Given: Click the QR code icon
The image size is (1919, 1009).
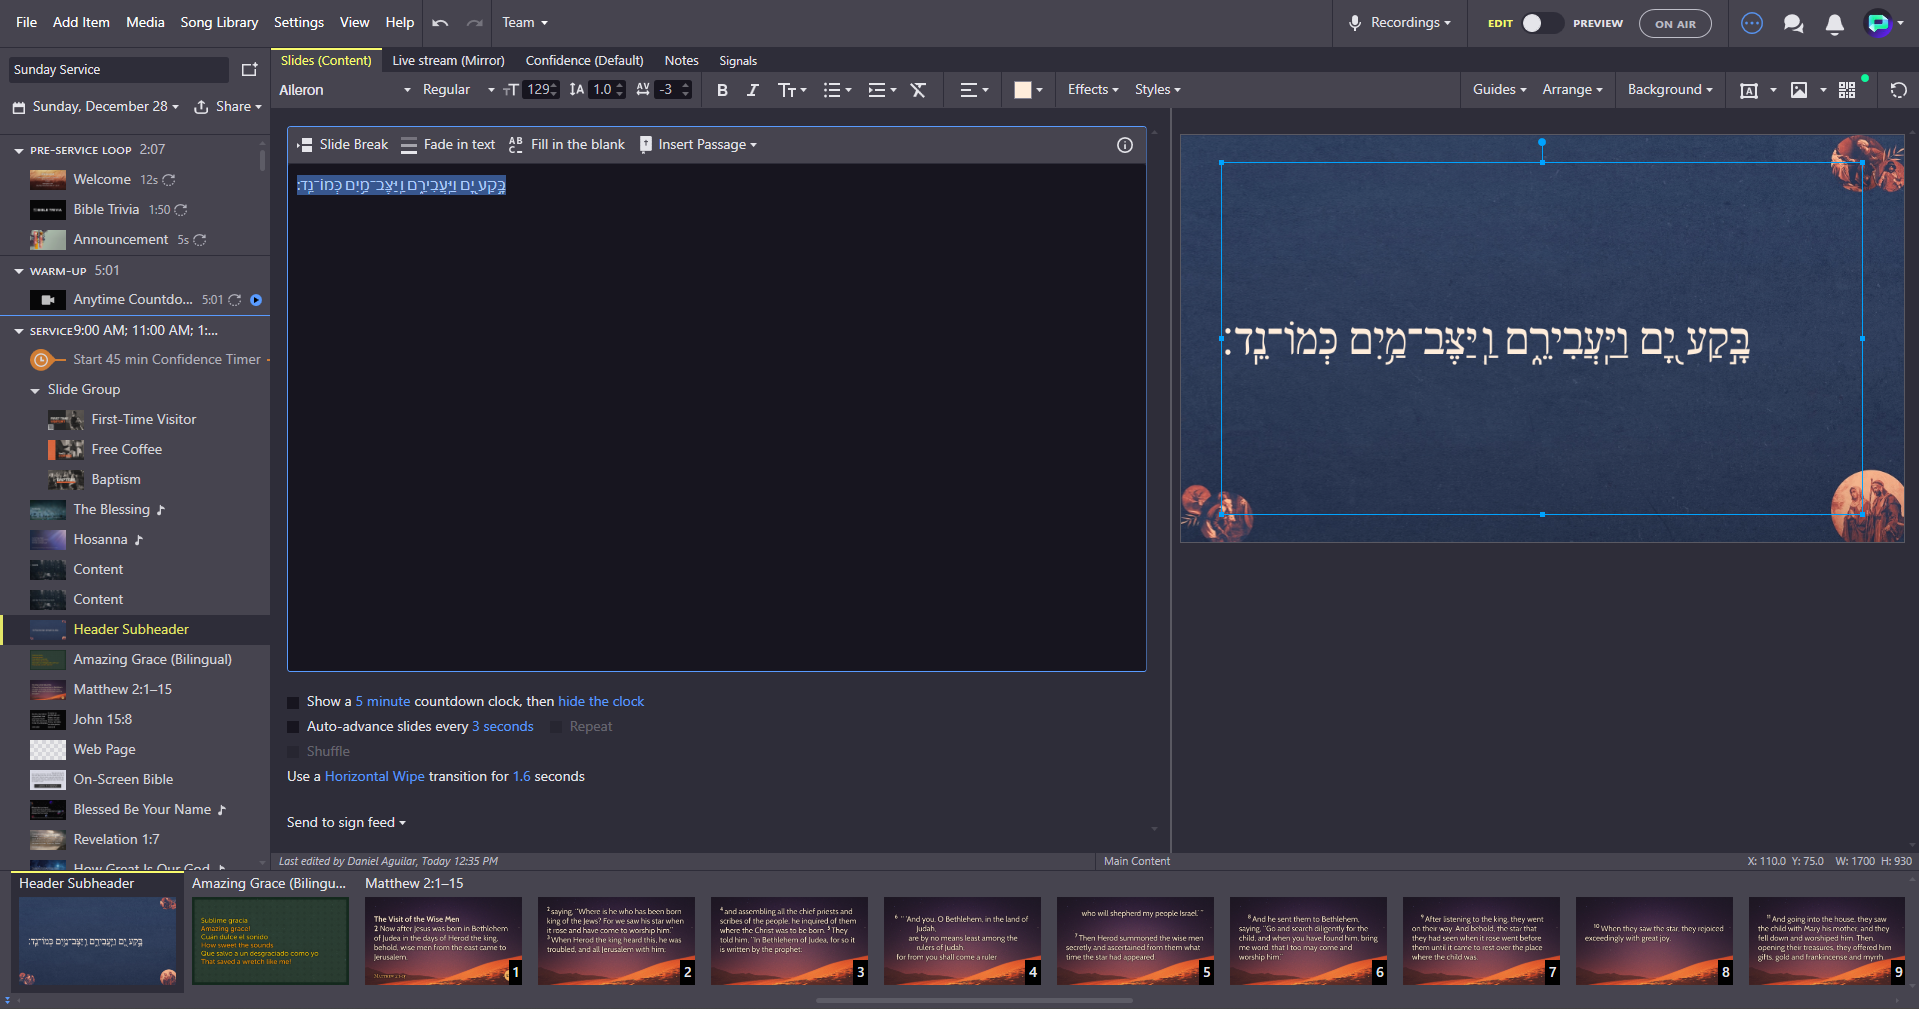Looking at the screenshot, I should coord(1847,90).
